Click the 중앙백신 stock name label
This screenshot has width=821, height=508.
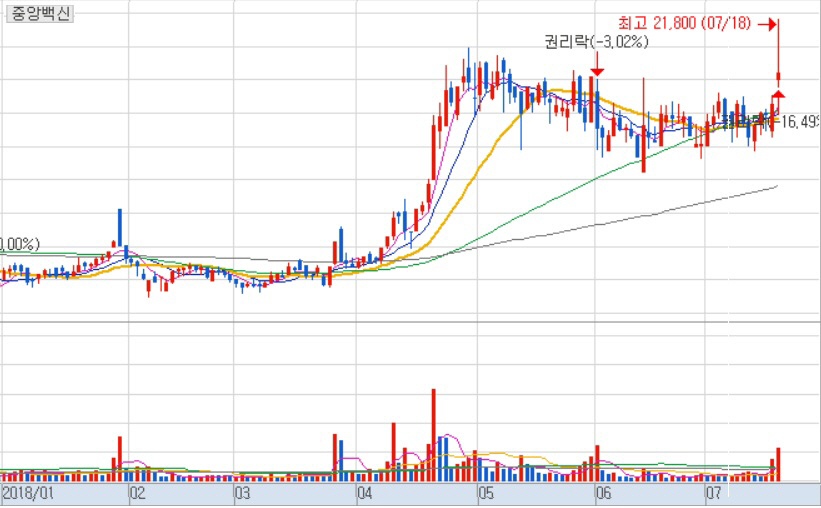(39, 15)
